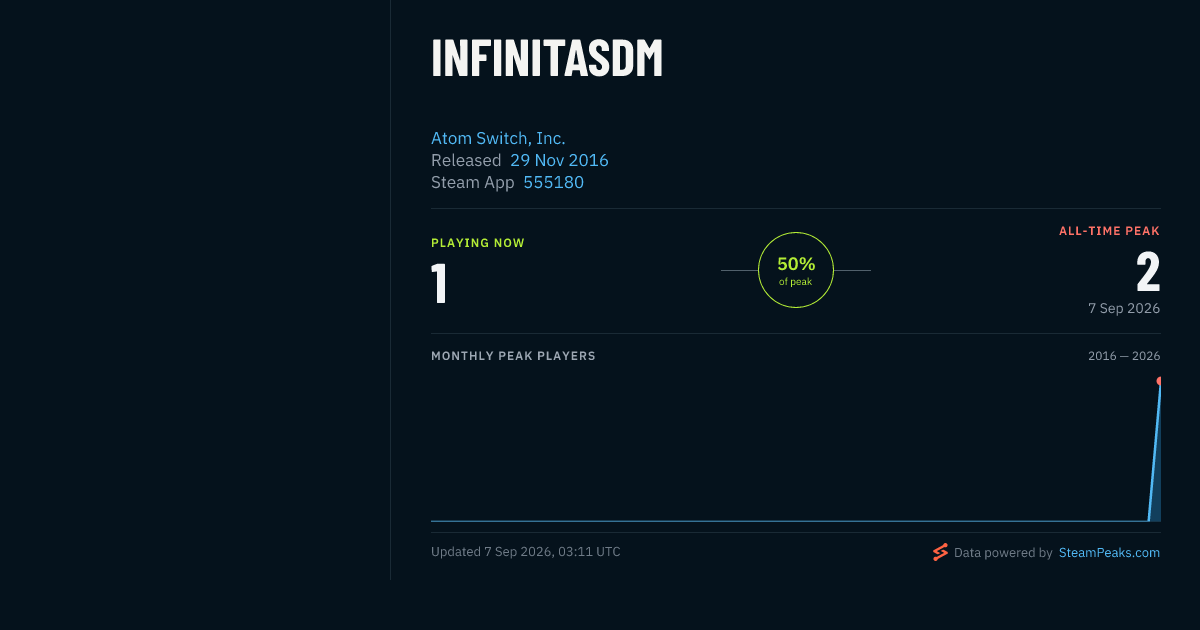Viewport: 1200px width, 630px height.
Task: Click the 50% of peak circle
Action: coord(796,270)
